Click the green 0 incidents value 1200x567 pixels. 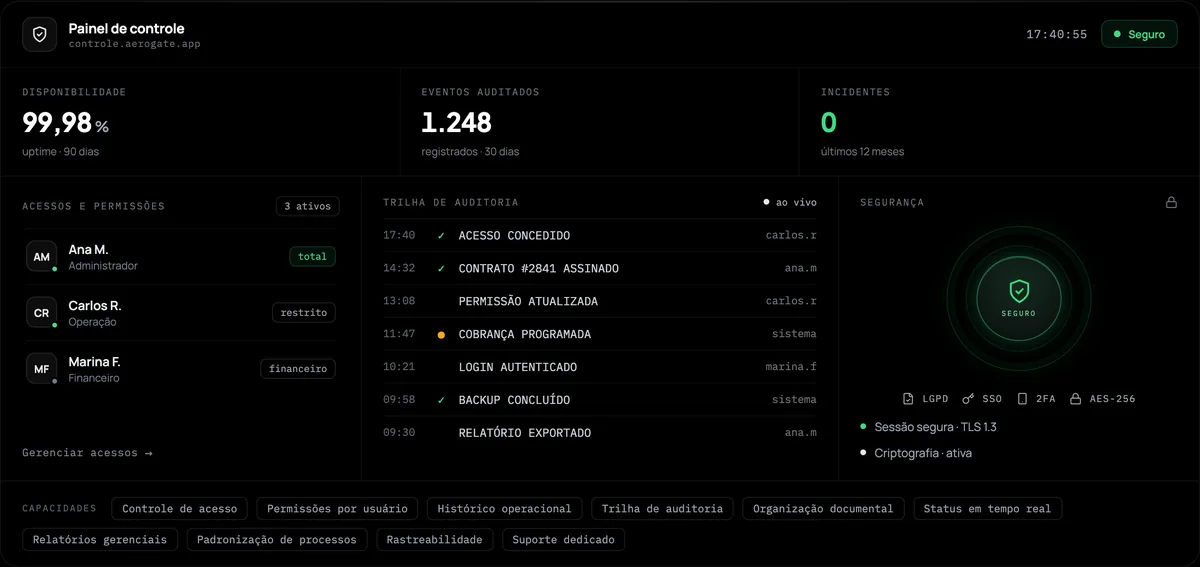[829, 123]
